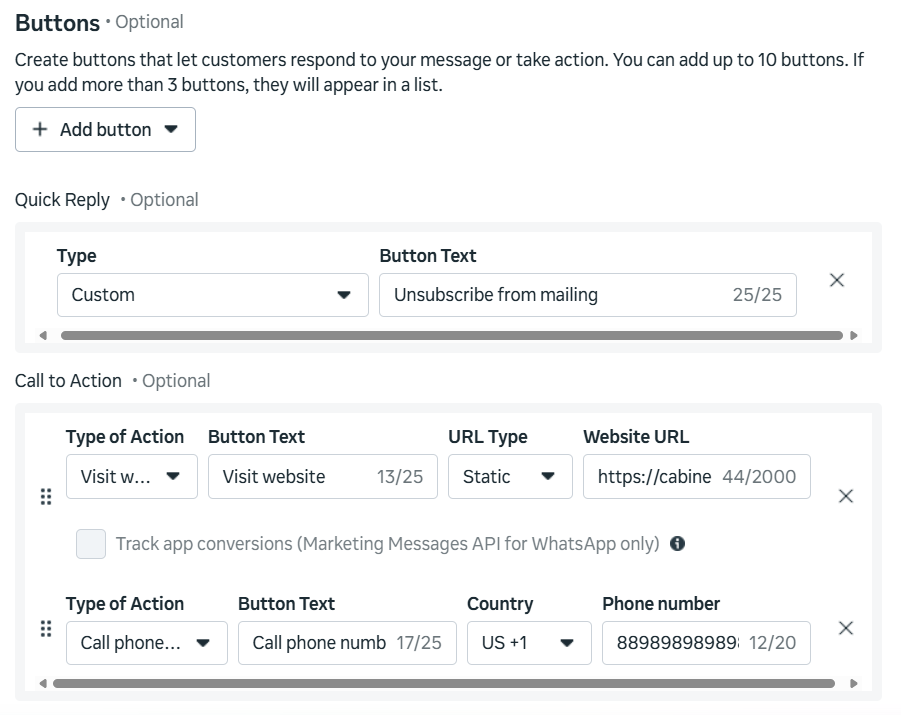Remove the Quick Reply unsubscribe button
Image resolution: width=901 pixels, height=715 pixels.
(x=837, y=281)
